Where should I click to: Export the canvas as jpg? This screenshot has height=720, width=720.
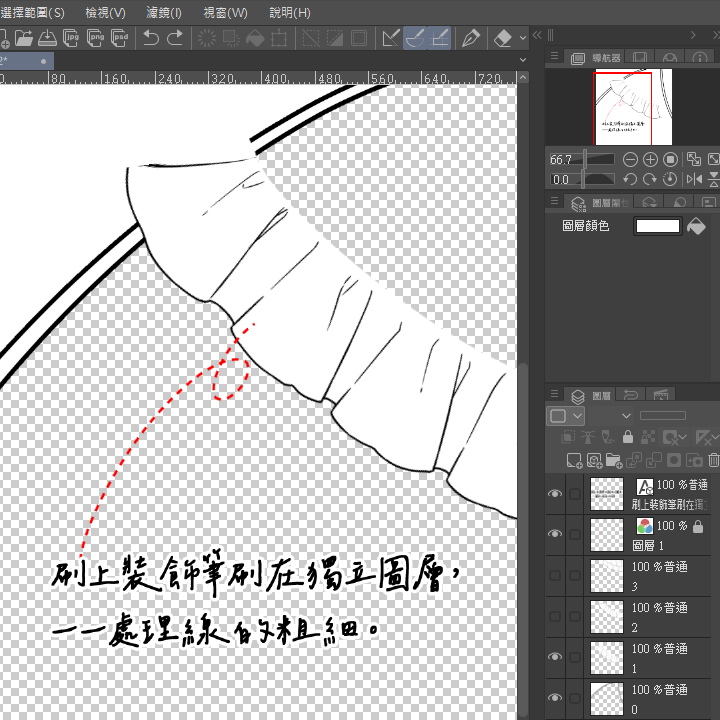tap(71, 38)
